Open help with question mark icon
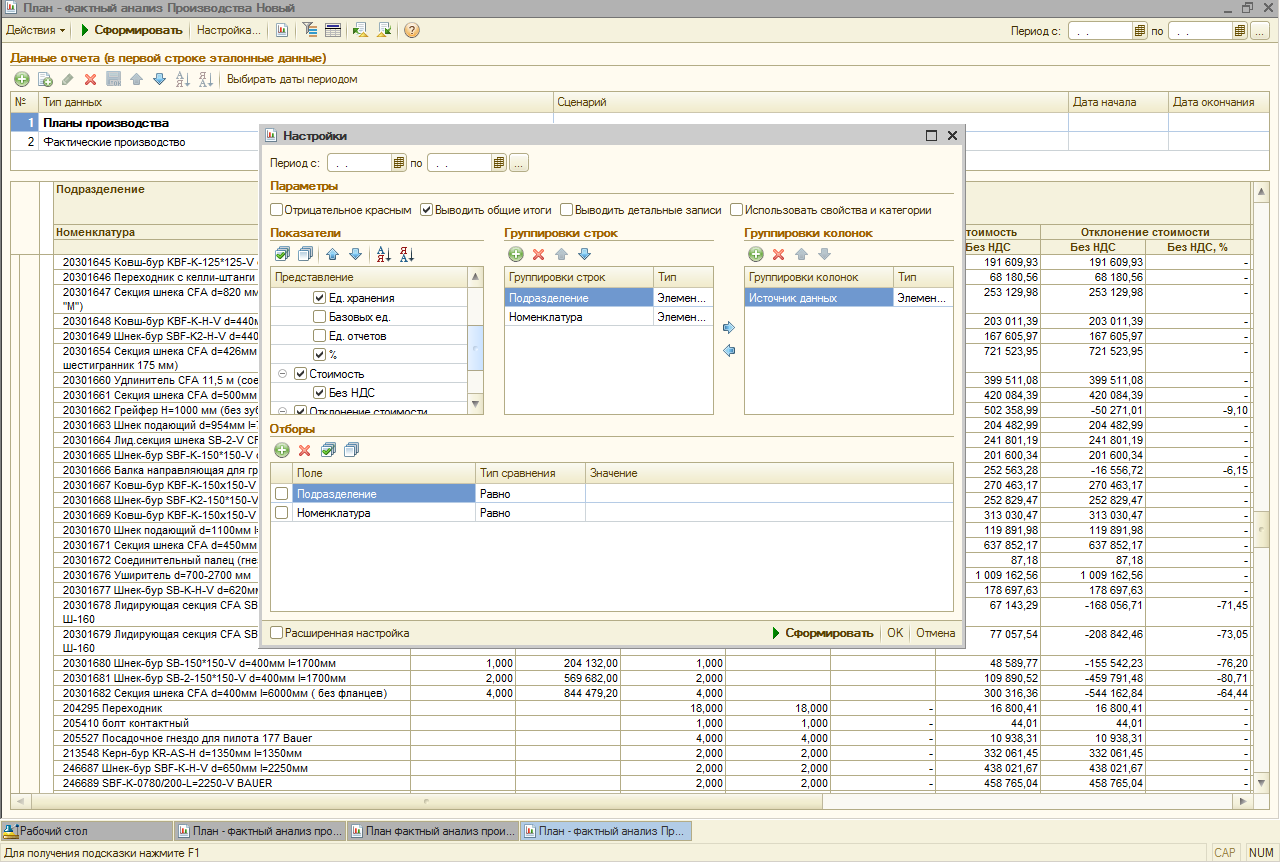 point(411,30)
